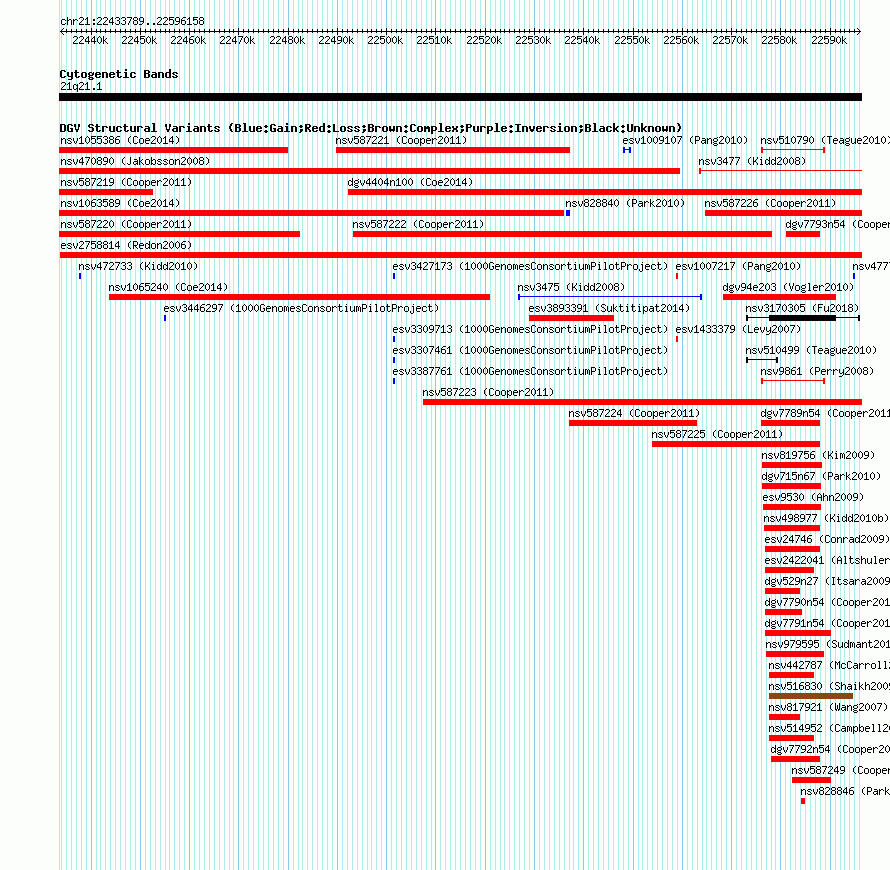Click the nsv3170305 (Fu2018) black bar
890x870 pixels.
point(803,318)
